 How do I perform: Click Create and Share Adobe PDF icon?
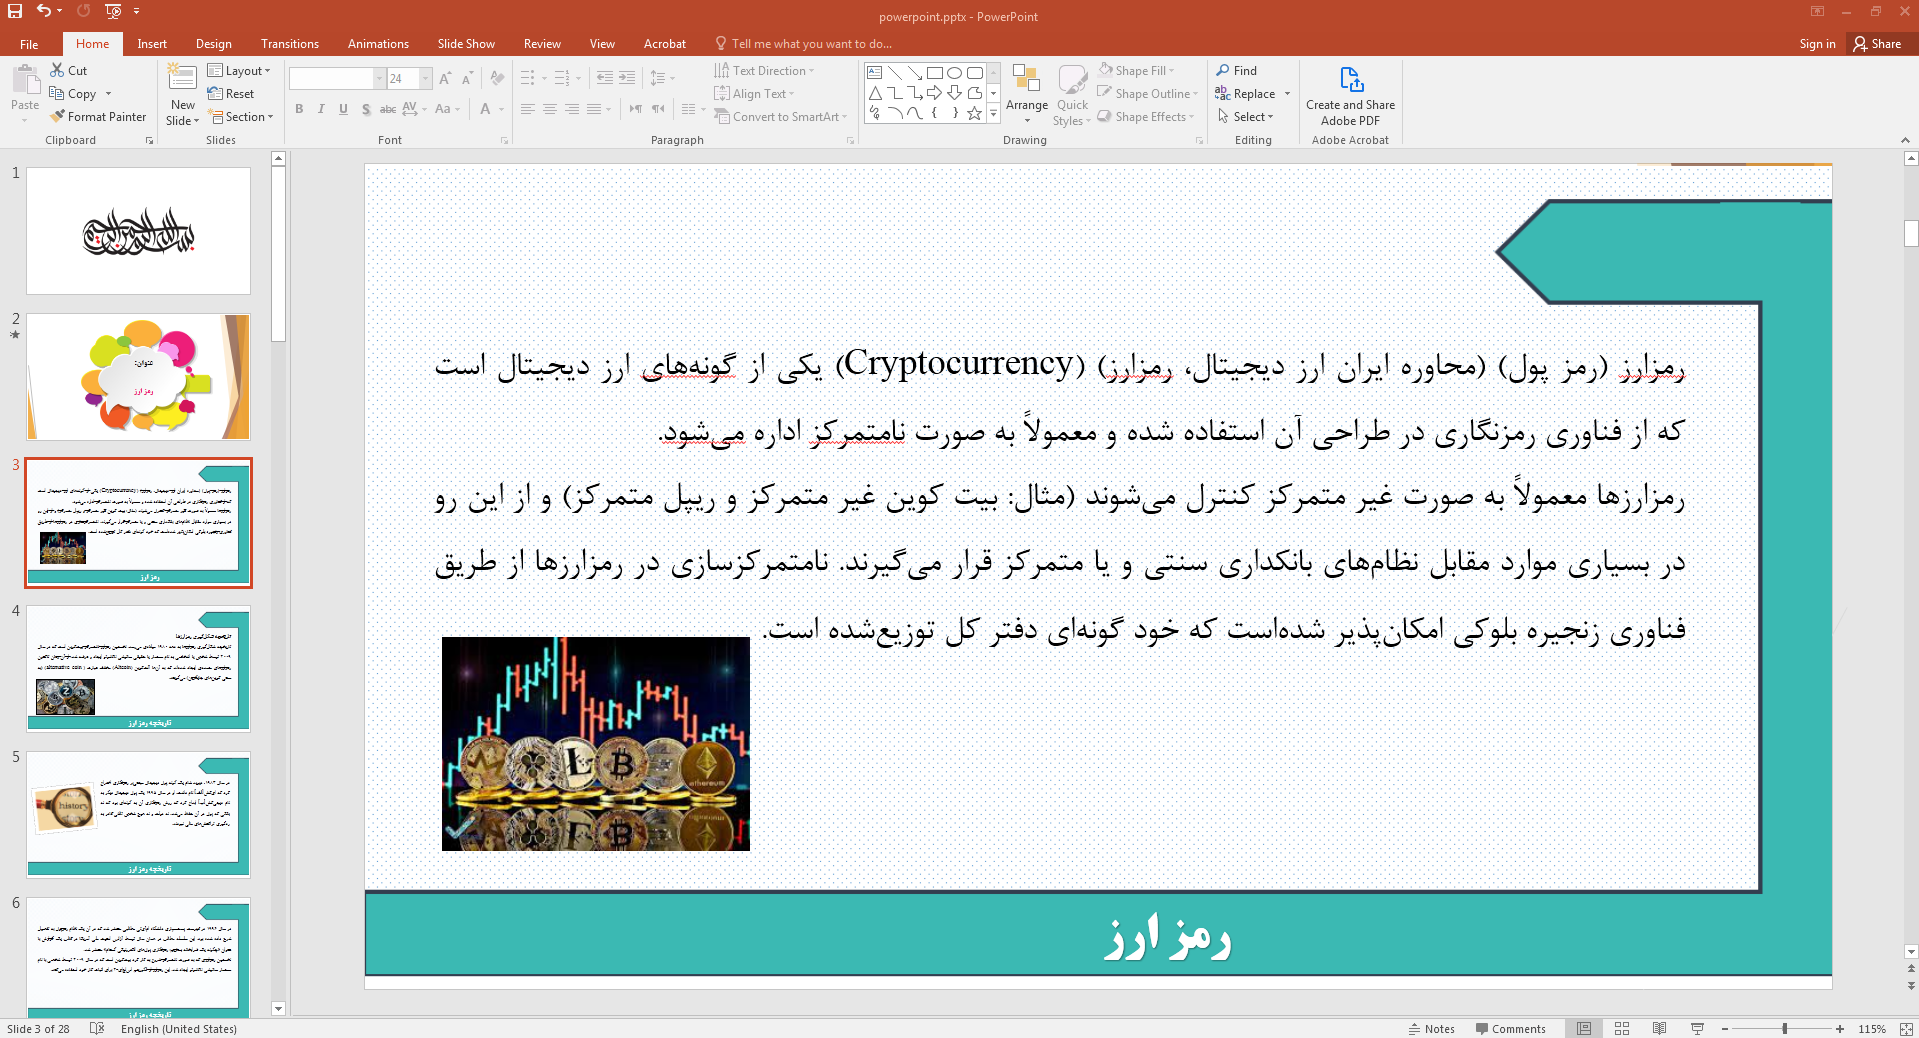pos(1351,80)
